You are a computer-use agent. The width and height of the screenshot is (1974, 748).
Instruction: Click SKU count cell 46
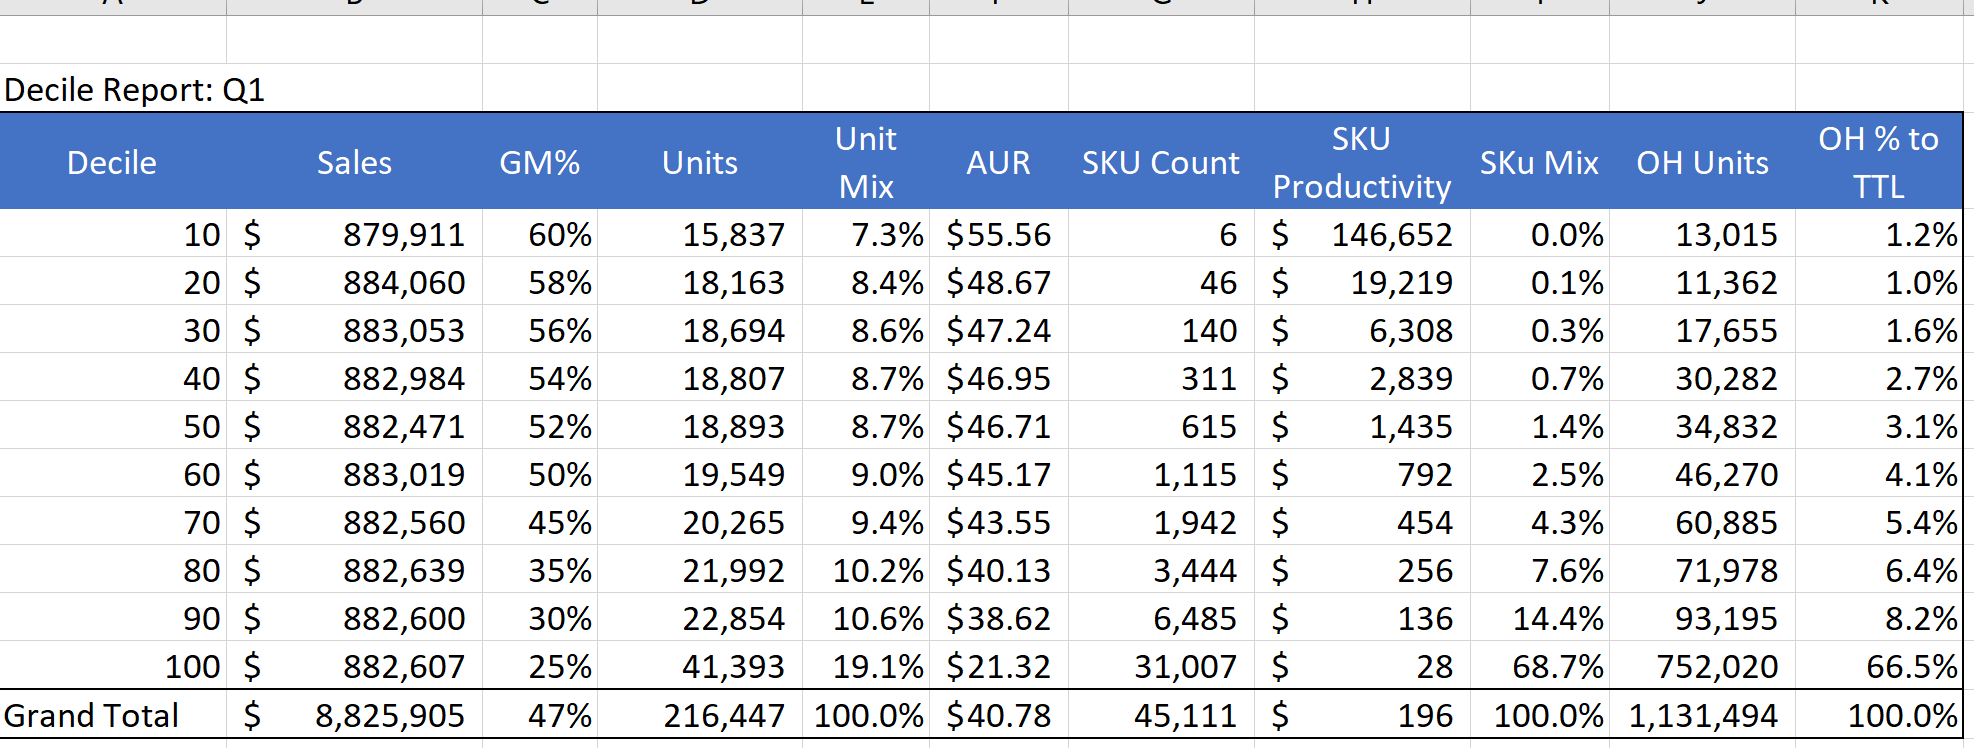click(1161, 282)
